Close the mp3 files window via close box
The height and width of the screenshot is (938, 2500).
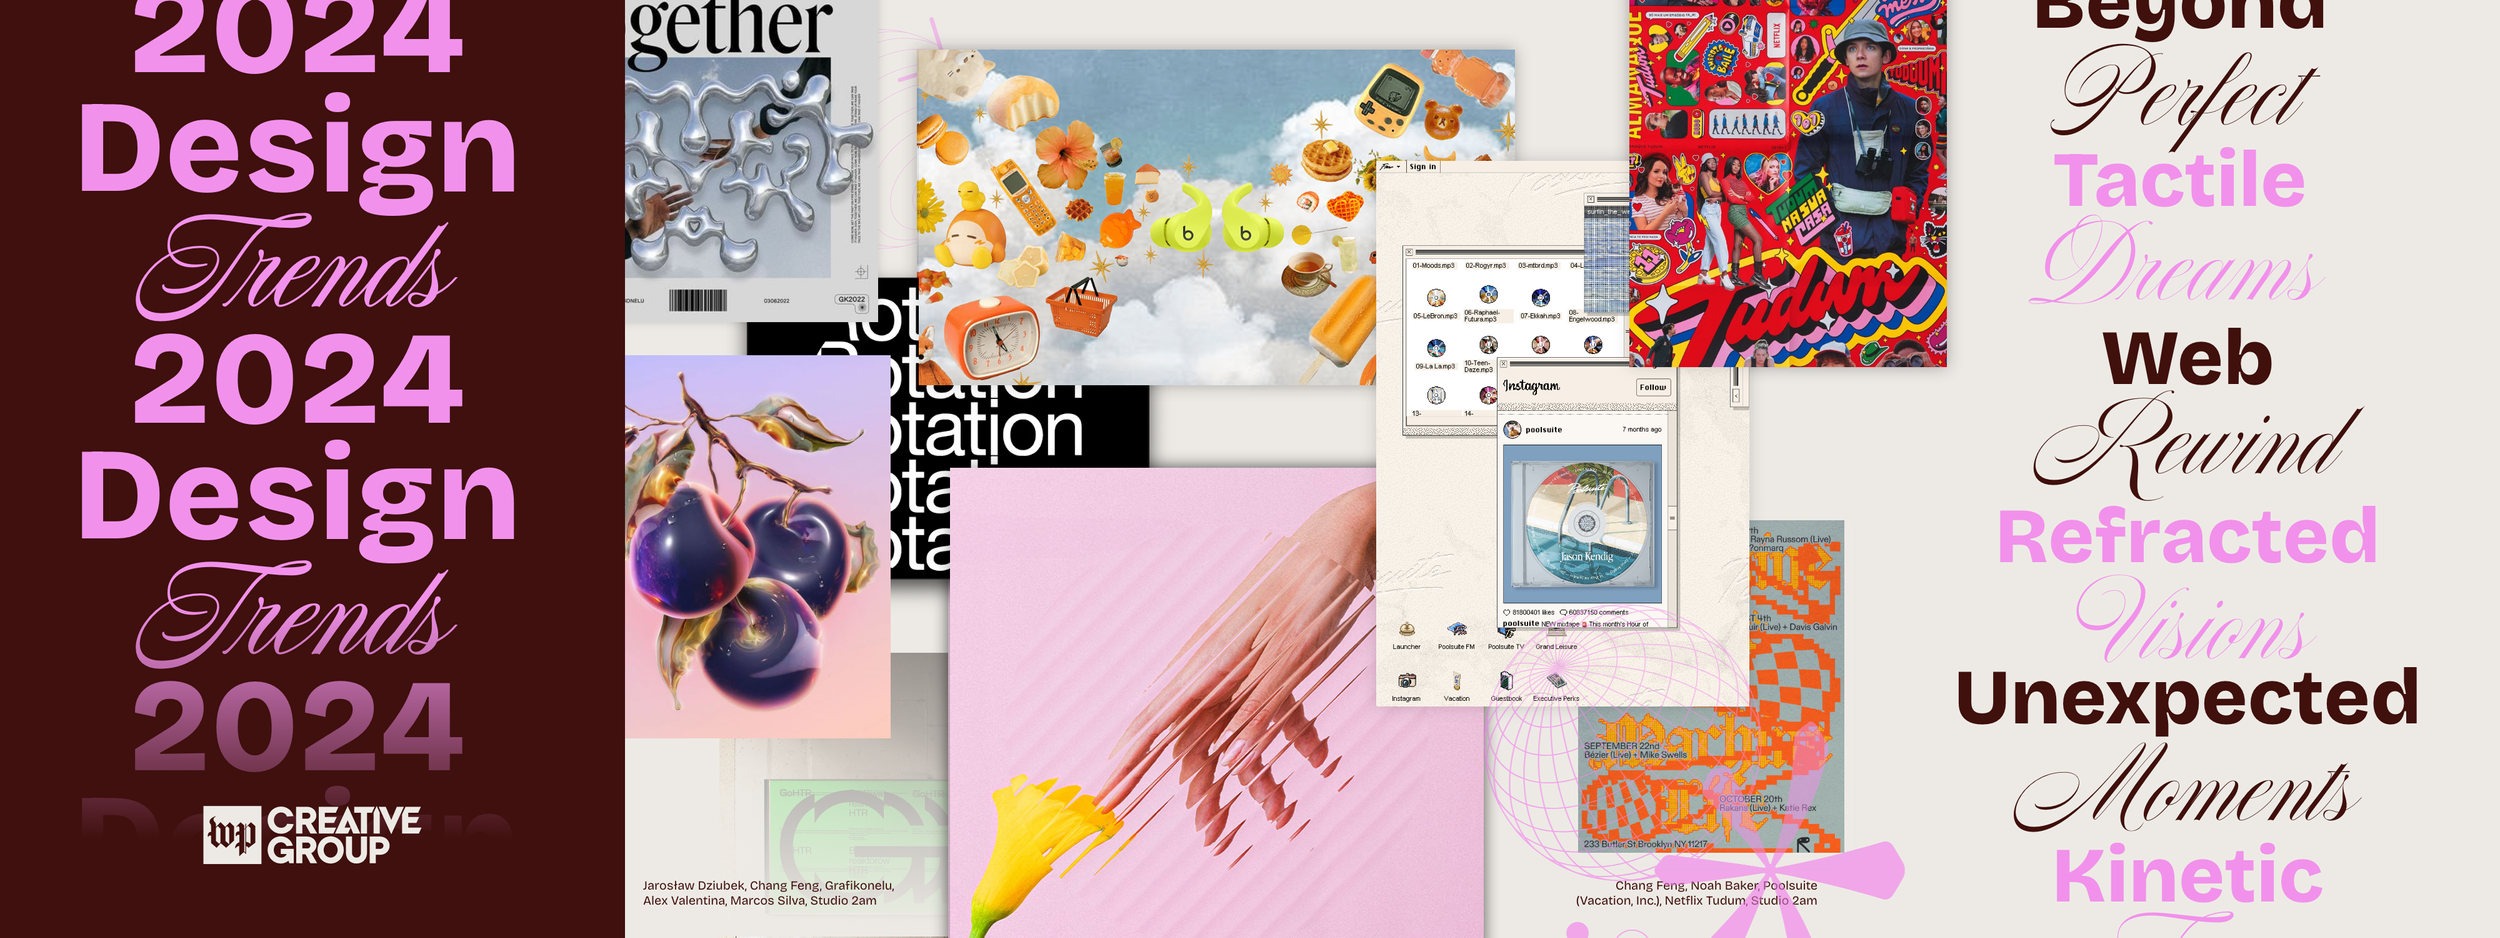point(1409,252)
